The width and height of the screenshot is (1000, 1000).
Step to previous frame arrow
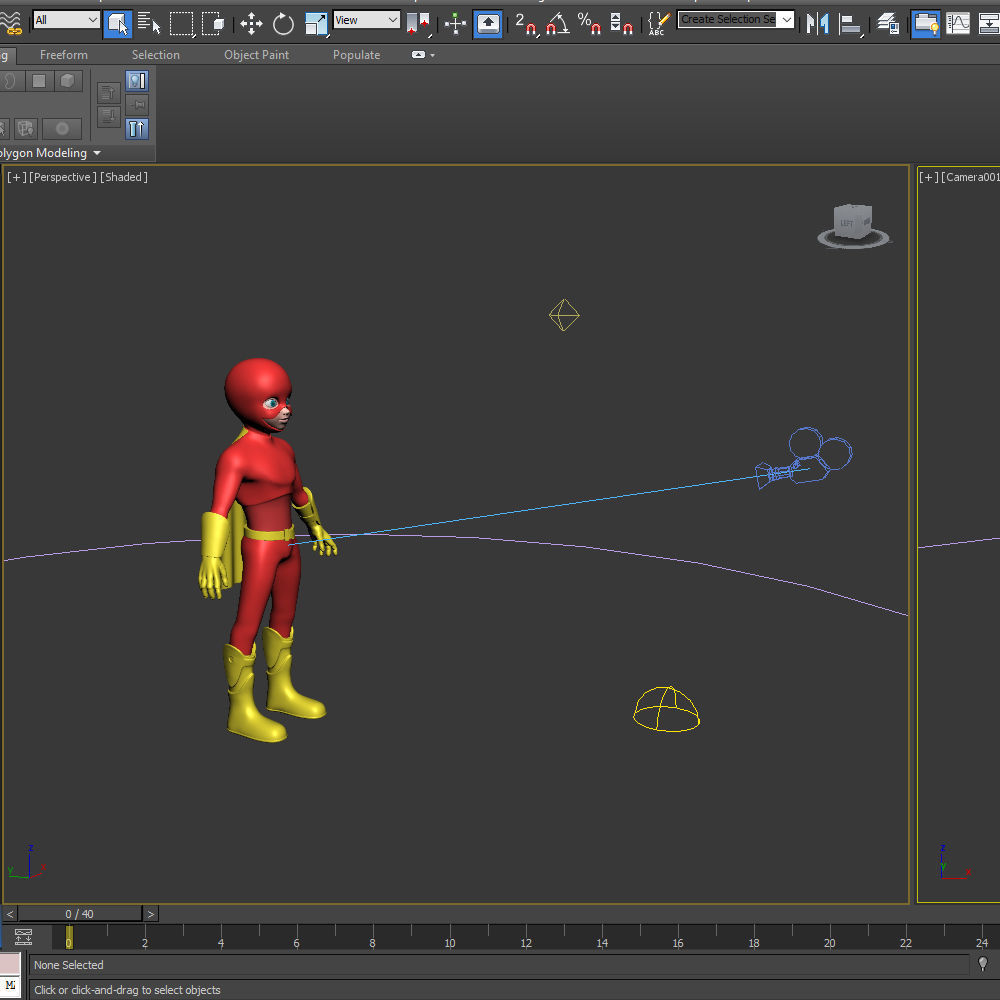[10, 914]
